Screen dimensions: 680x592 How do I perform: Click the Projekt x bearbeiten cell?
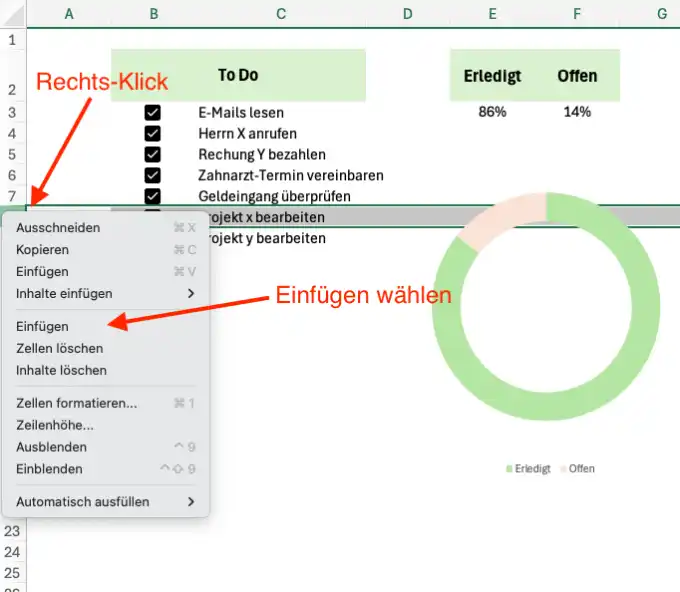click(x=287, y=217)
